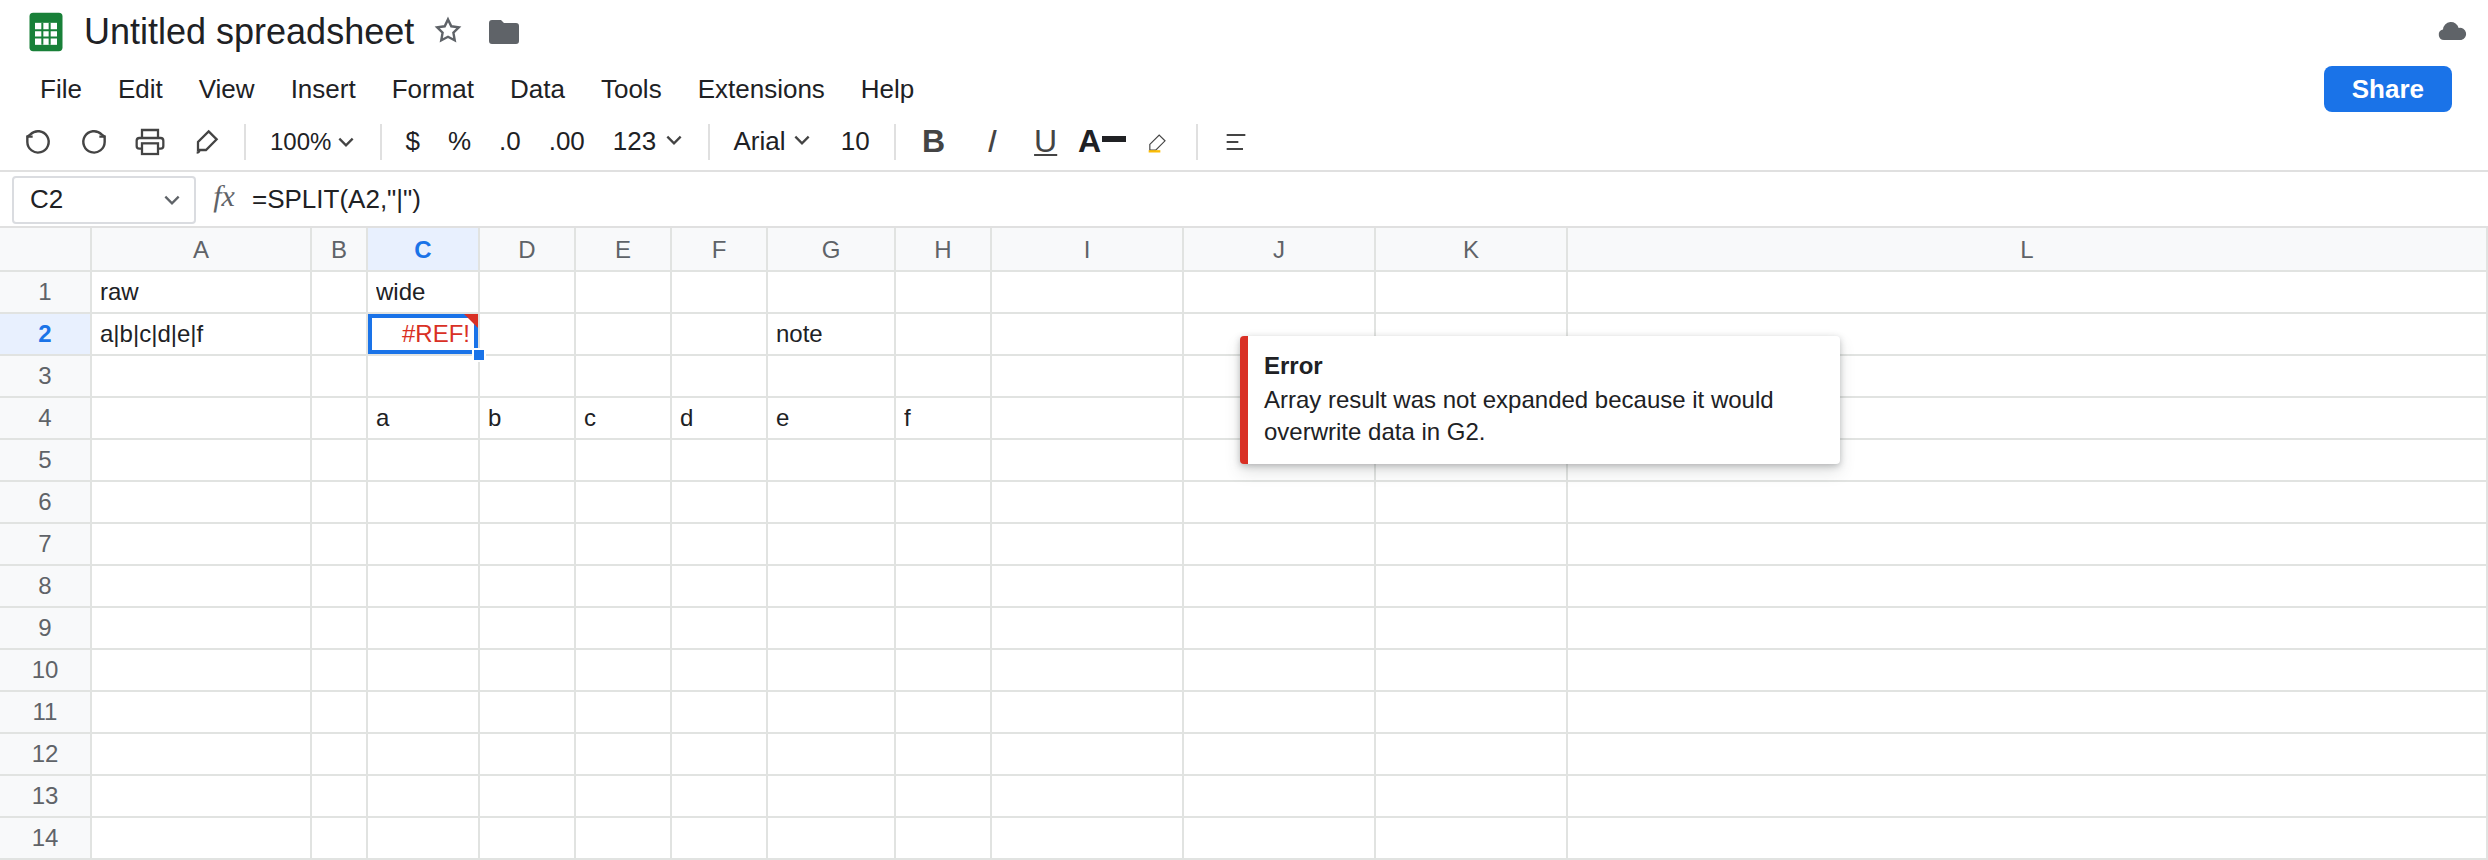Open the Data menu
Screen dimensions: 2488x860
[537, 89]
